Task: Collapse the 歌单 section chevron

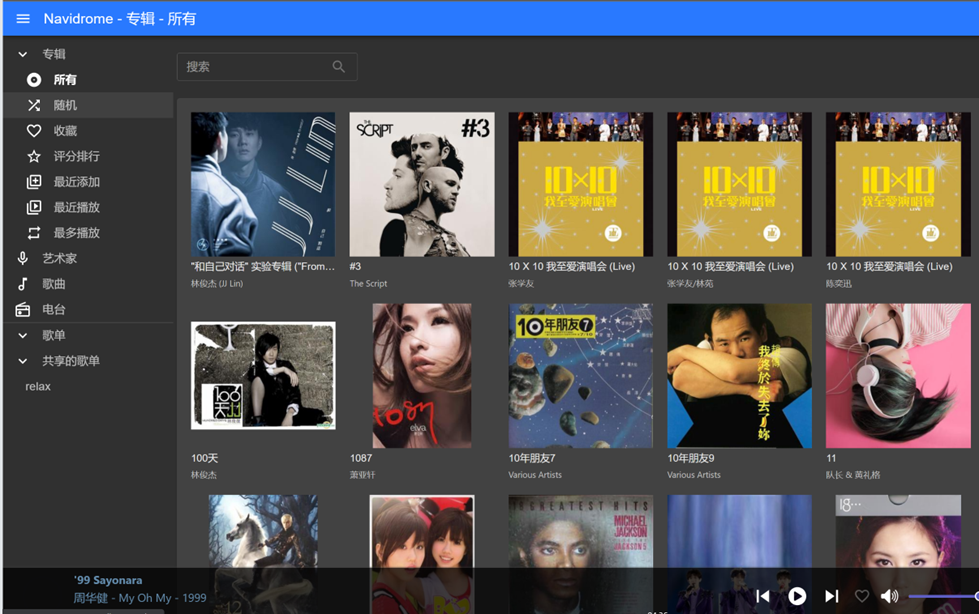Action: (23, 335)
